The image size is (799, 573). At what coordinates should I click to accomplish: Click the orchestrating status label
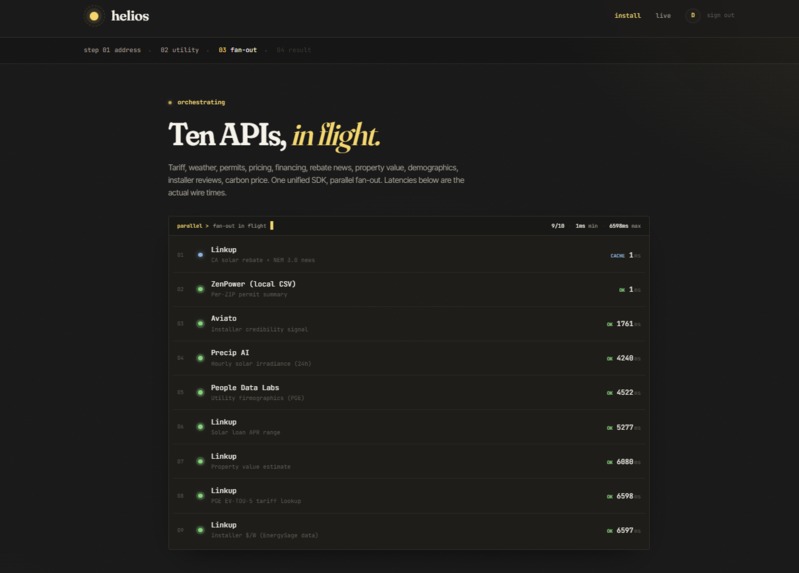[x=201, y=102]
